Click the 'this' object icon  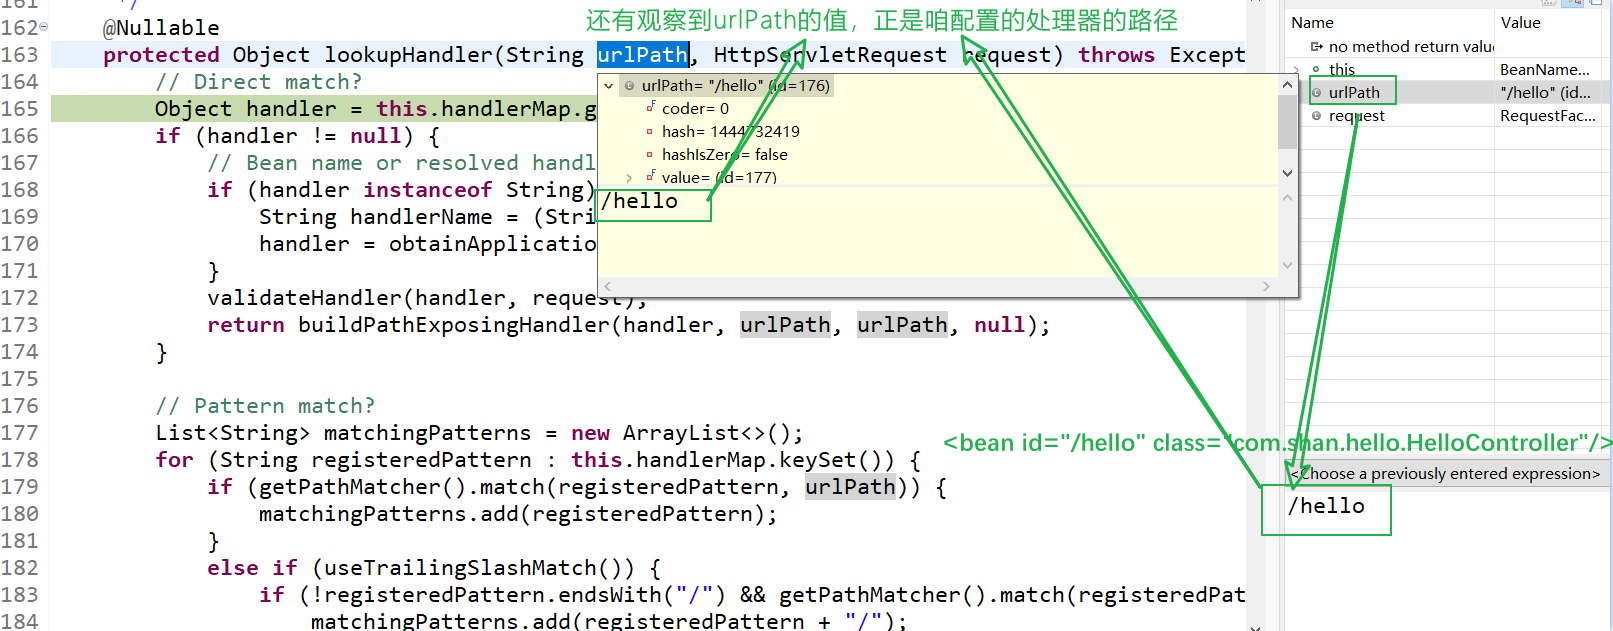click(1316, 70)
